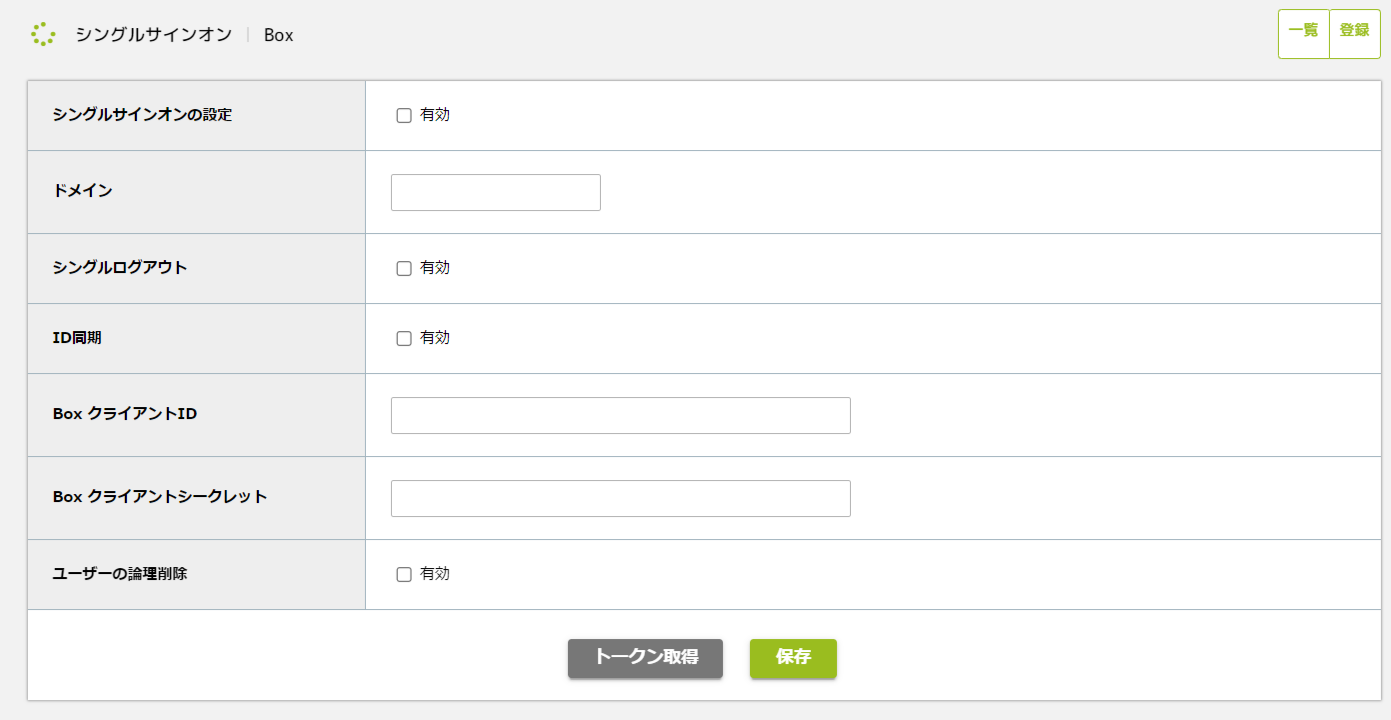Click the Box クライアントID input field
This screenshot has width=1391, height=720.
coord(620,416)
